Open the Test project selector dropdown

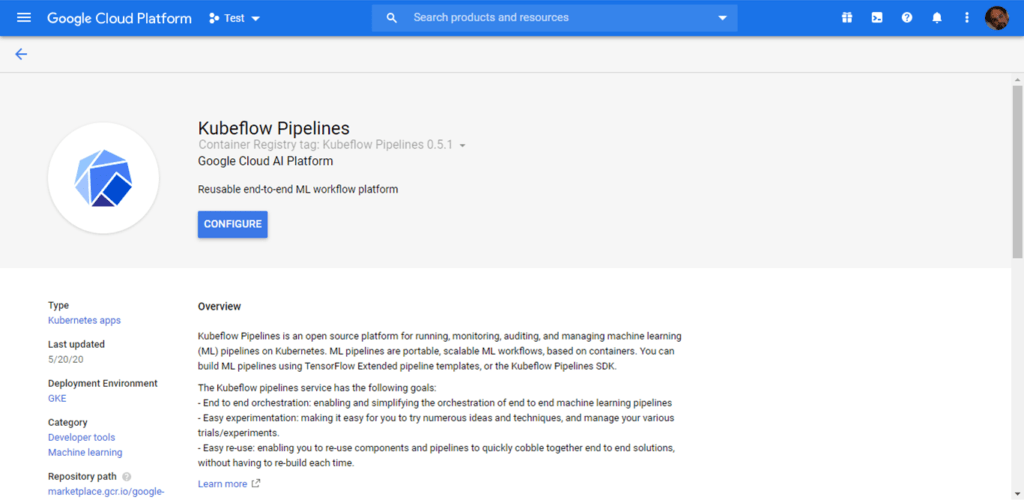tap(234, 18)
